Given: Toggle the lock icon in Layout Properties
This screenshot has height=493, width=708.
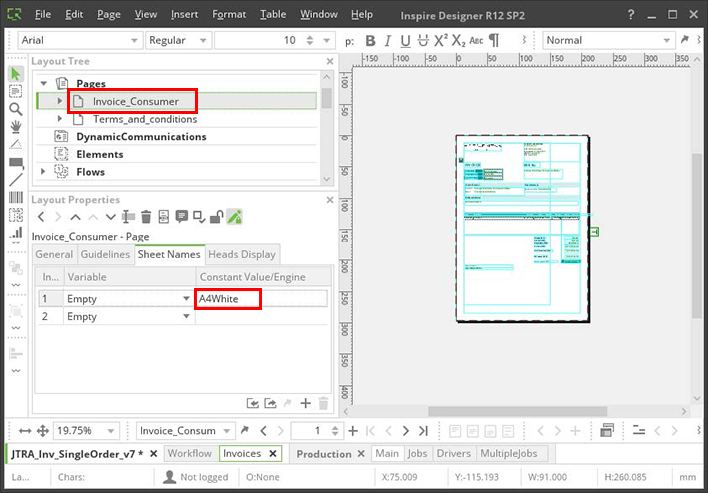Looking at the screenshot, I should pos(216,217).
